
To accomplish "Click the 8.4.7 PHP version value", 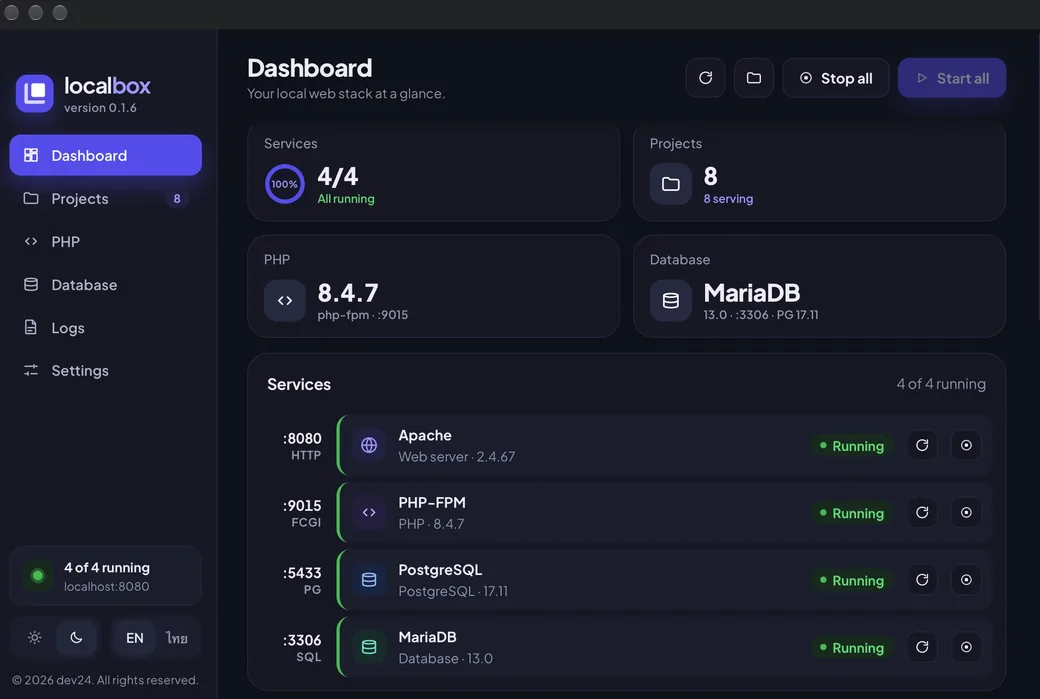I will (348, 292).
